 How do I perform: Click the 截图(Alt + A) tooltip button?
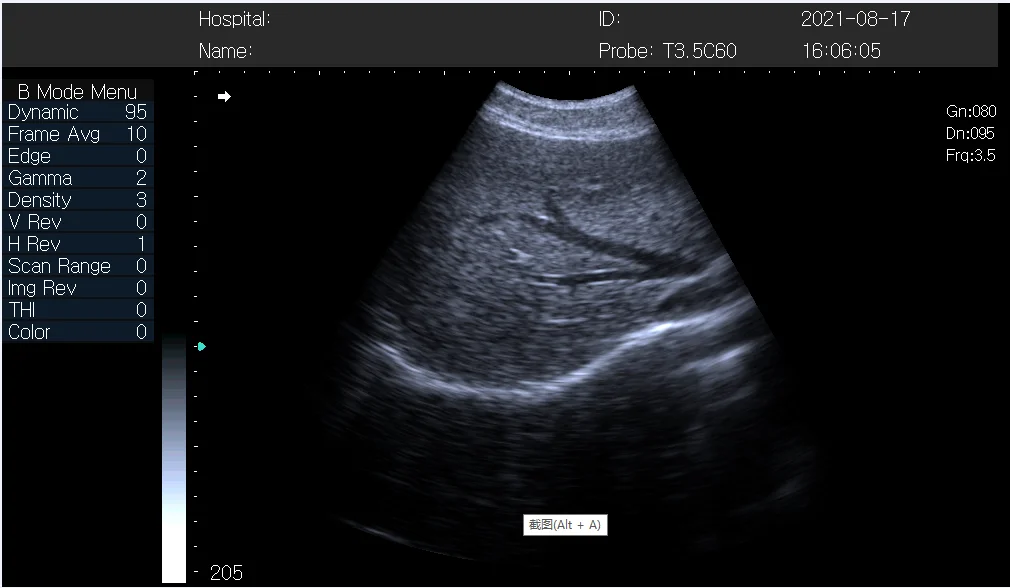click(x=565, y=524)
